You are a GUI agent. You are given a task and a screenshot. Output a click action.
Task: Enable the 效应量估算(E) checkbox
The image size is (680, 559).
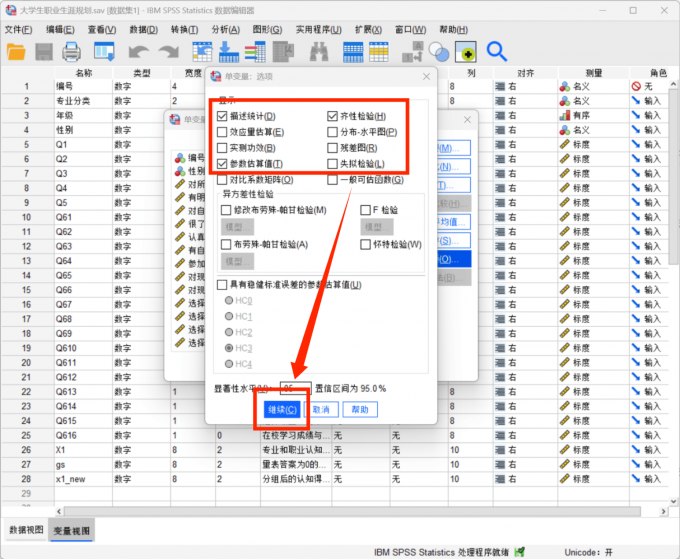(223, 132)
